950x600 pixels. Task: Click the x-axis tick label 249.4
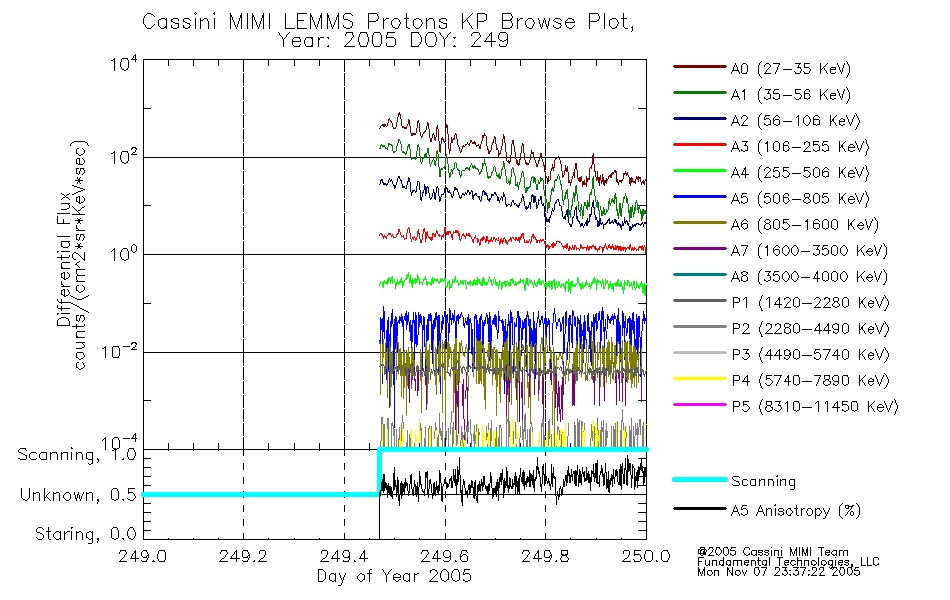click(x=344, y=556)
